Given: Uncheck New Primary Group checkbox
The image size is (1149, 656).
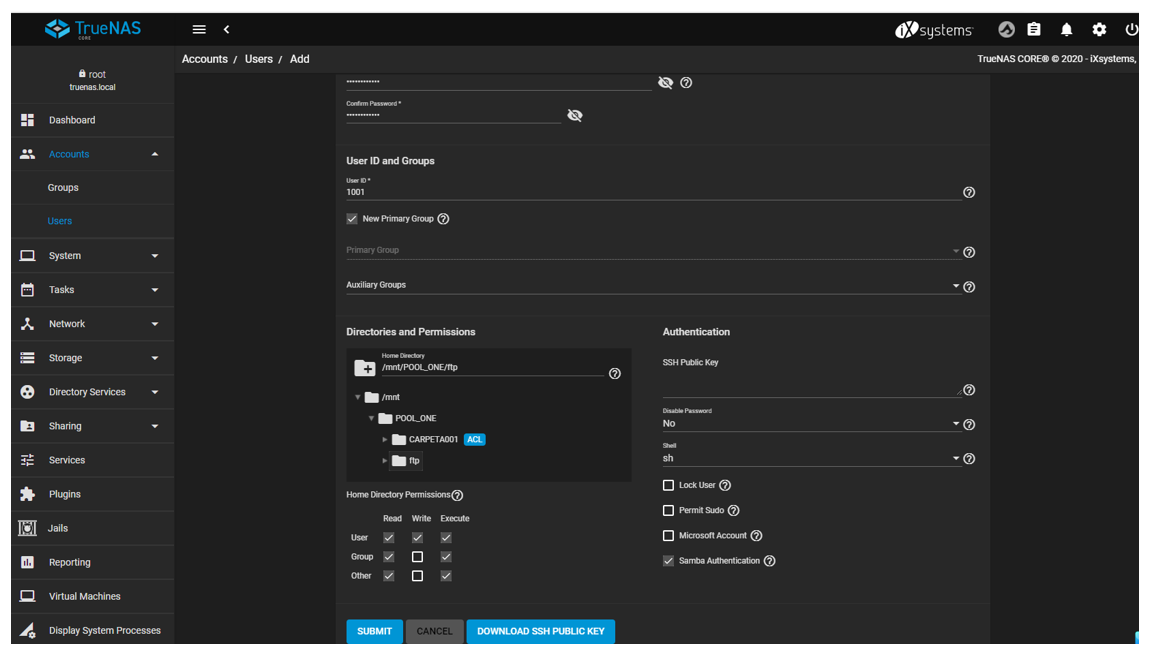Looking at the screenshot, I should [352, 218].
